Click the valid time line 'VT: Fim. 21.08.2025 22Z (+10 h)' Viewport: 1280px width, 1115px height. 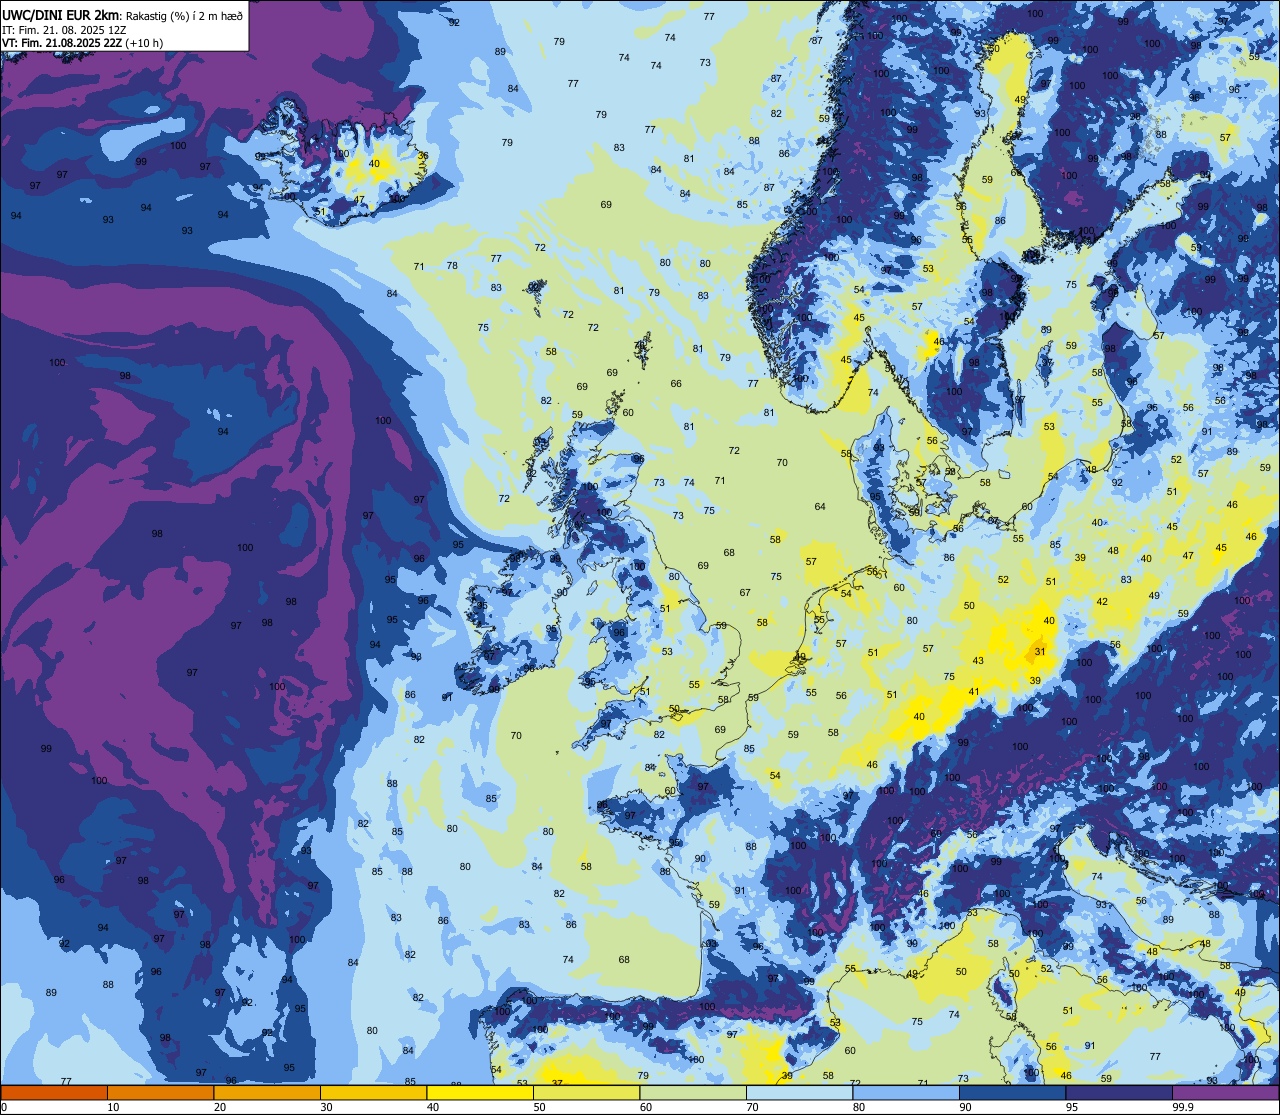pos(82,43)
